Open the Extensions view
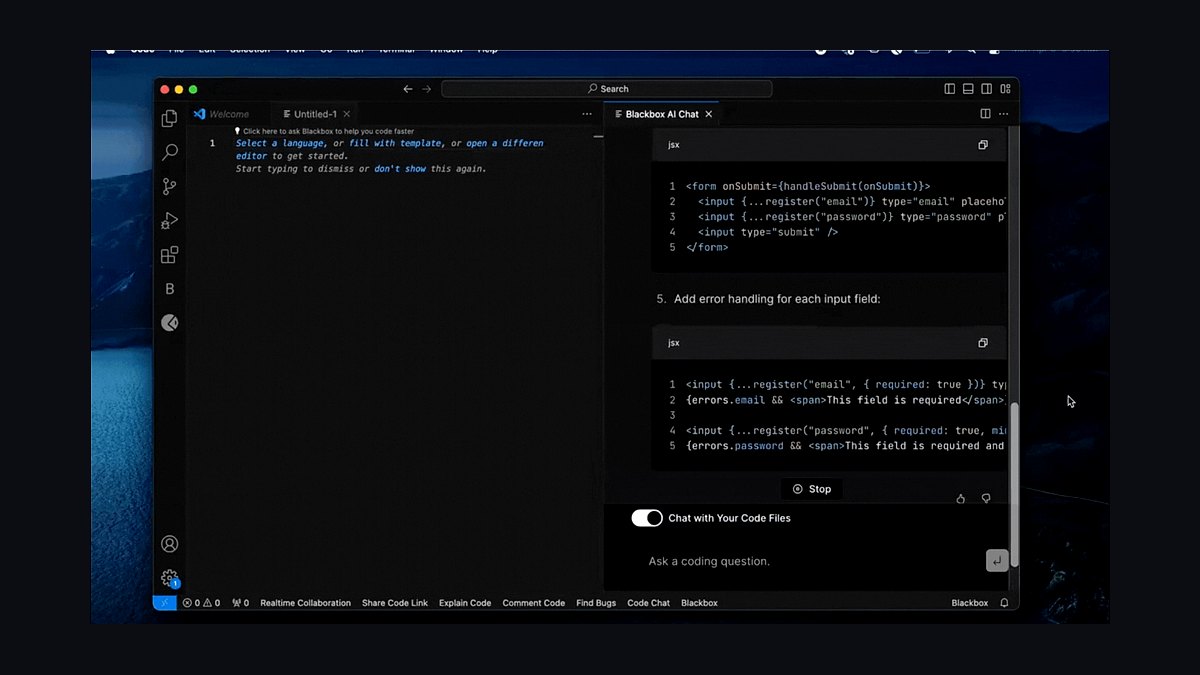The image size is (1200, 675). 170,254
